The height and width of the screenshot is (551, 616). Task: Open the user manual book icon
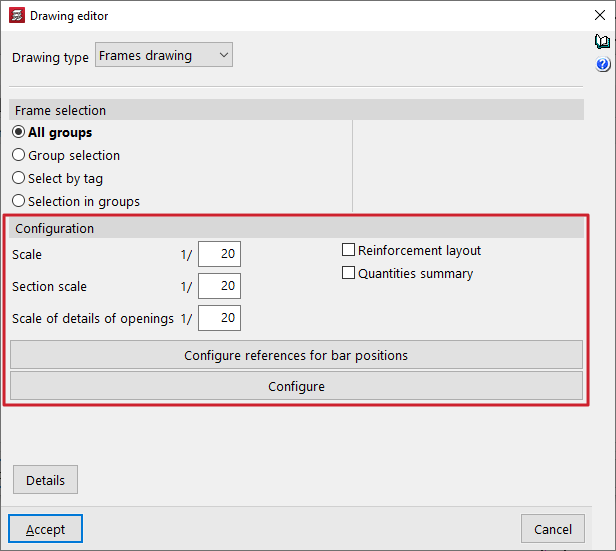tap(602, 42)
